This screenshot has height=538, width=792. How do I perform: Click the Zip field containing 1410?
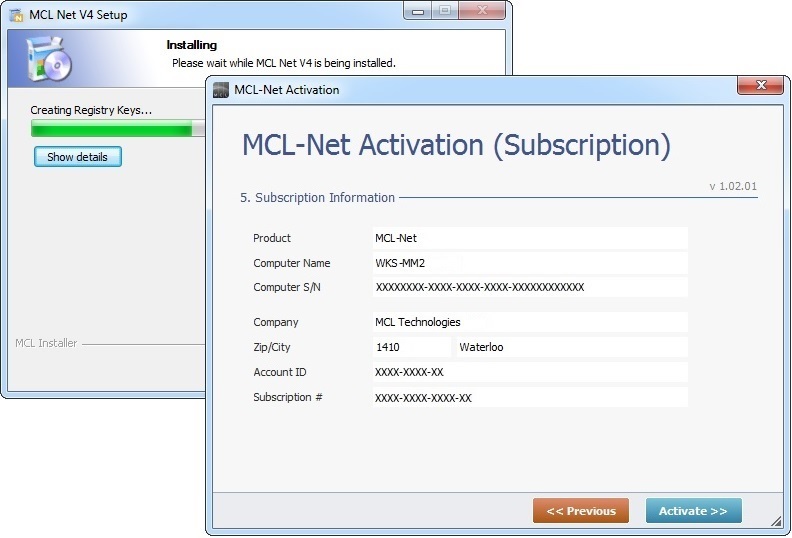412,347
